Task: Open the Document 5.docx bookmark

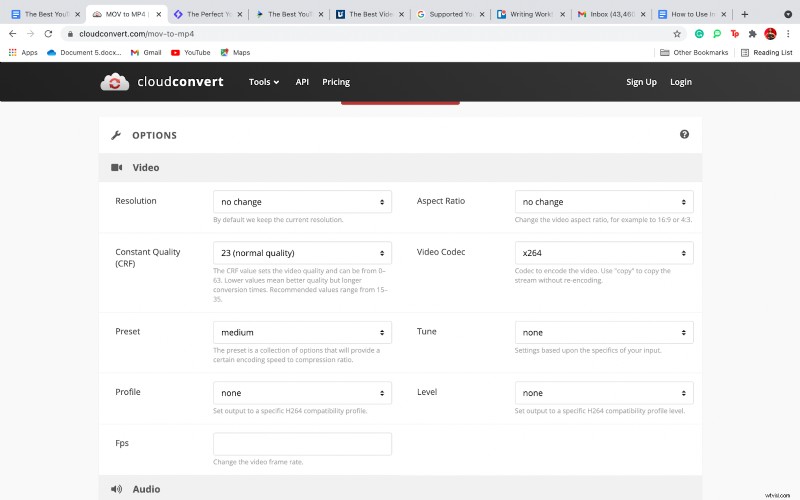Action: 84,53
